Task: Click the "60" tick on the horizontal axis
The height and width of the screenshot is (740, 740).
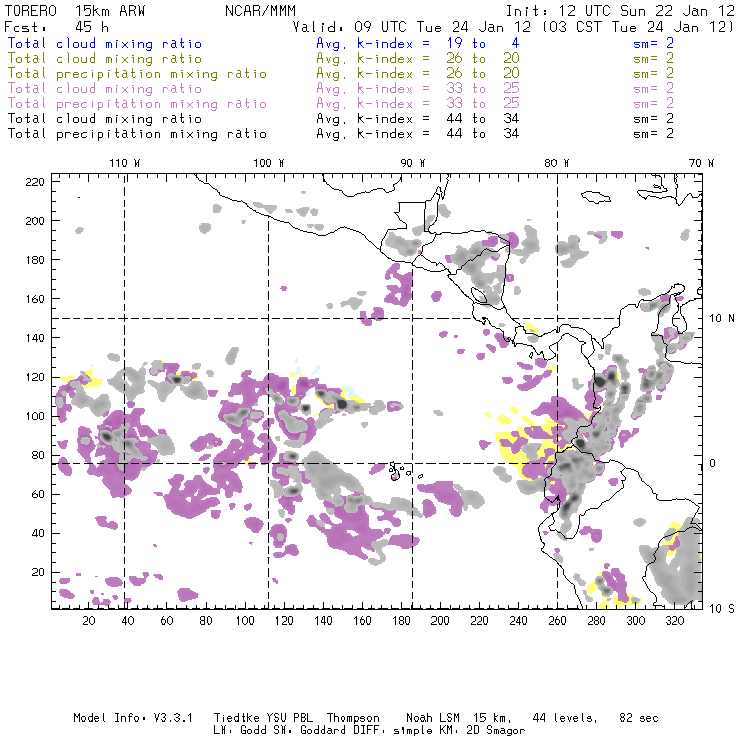Action: point(167,621)
